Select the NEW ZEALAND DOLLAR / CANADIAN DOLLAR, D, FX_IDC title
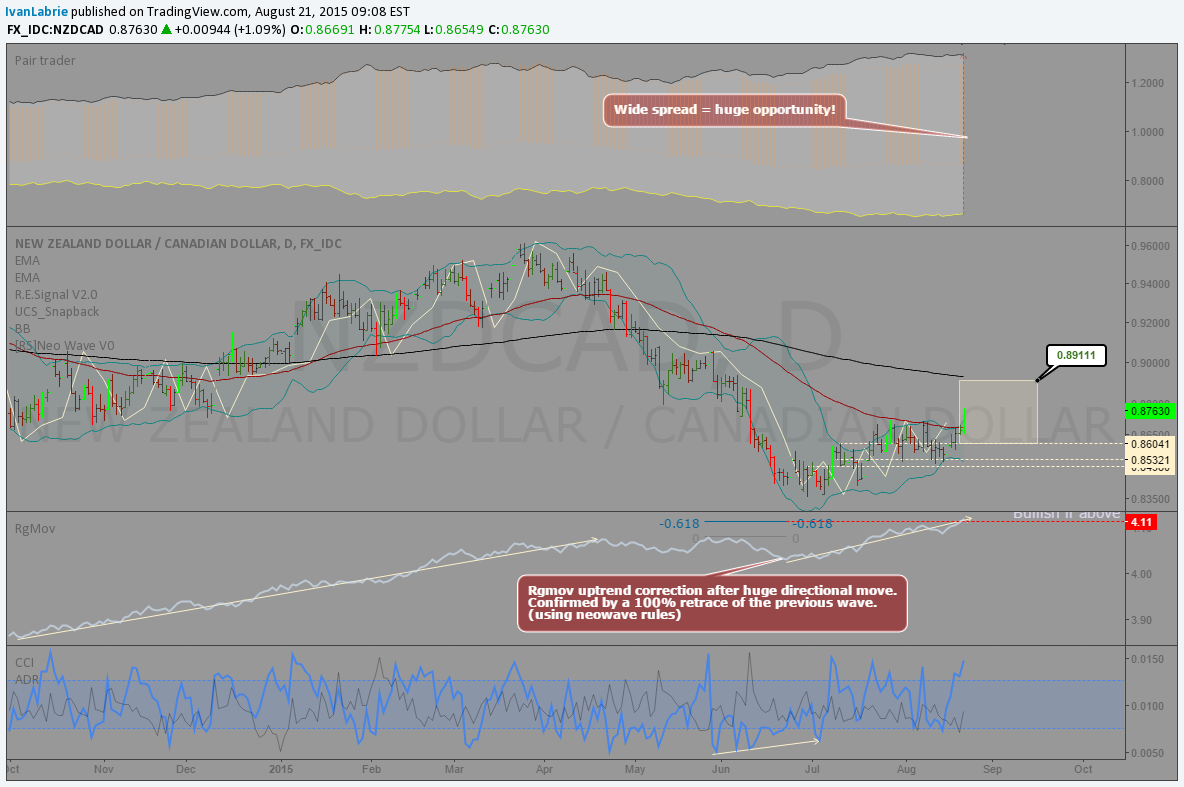1184x787 pixels. [178, 243]
